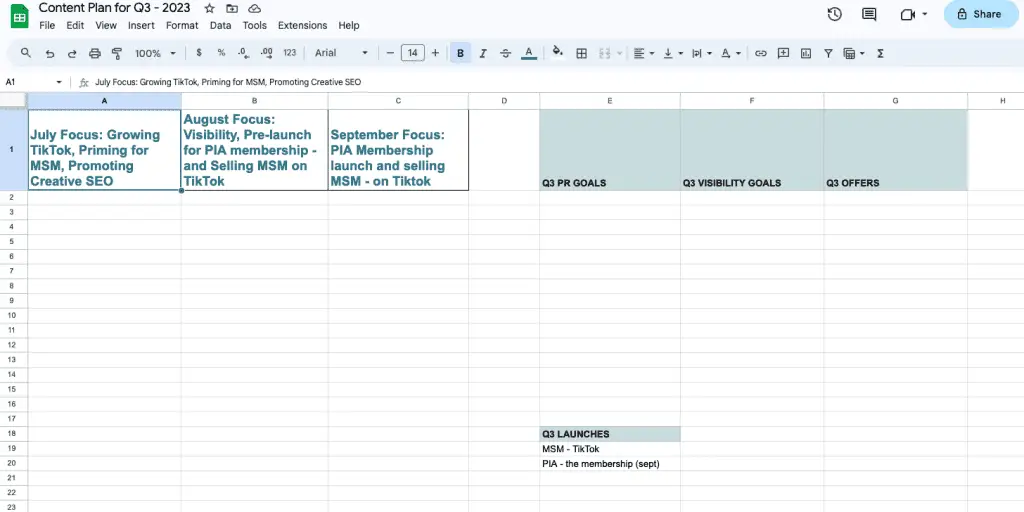Select the MSM - TikTok cell
This screenshot has height=512, width=1024.
coord(610,449)
